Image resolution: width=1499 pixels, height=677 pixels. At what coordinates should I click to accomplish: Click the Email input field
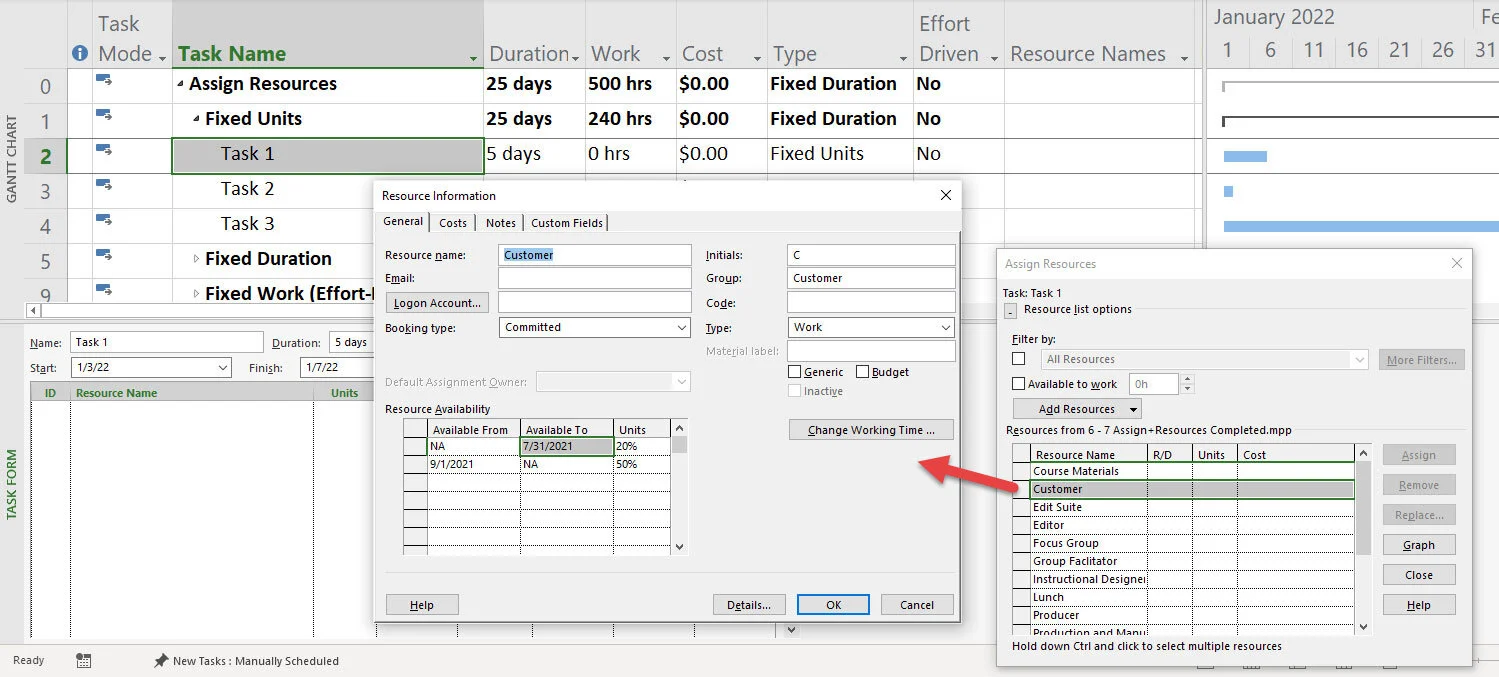[x=595, y=278]
